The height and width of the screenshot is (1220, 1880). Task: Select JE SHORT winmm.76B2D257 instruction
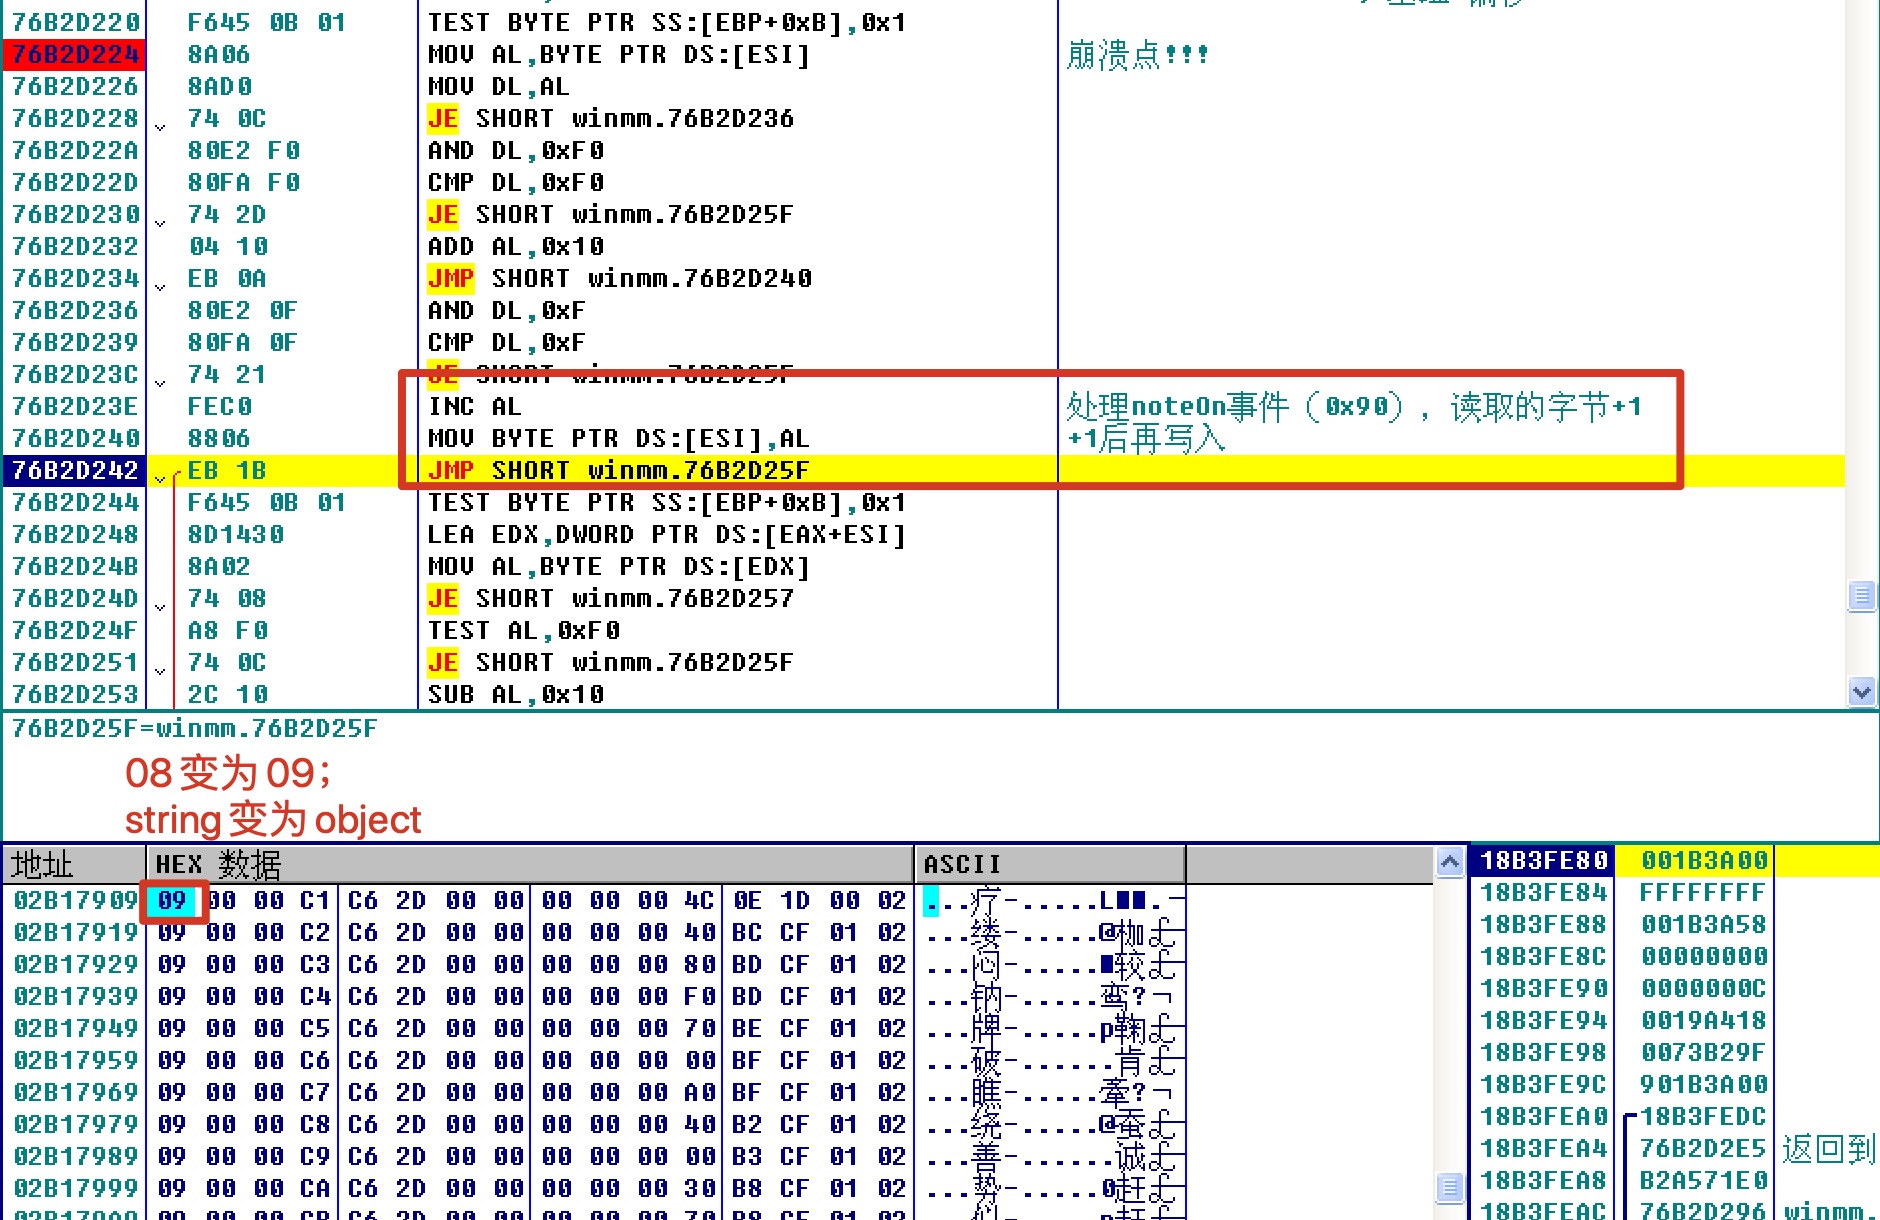(610, 599)
